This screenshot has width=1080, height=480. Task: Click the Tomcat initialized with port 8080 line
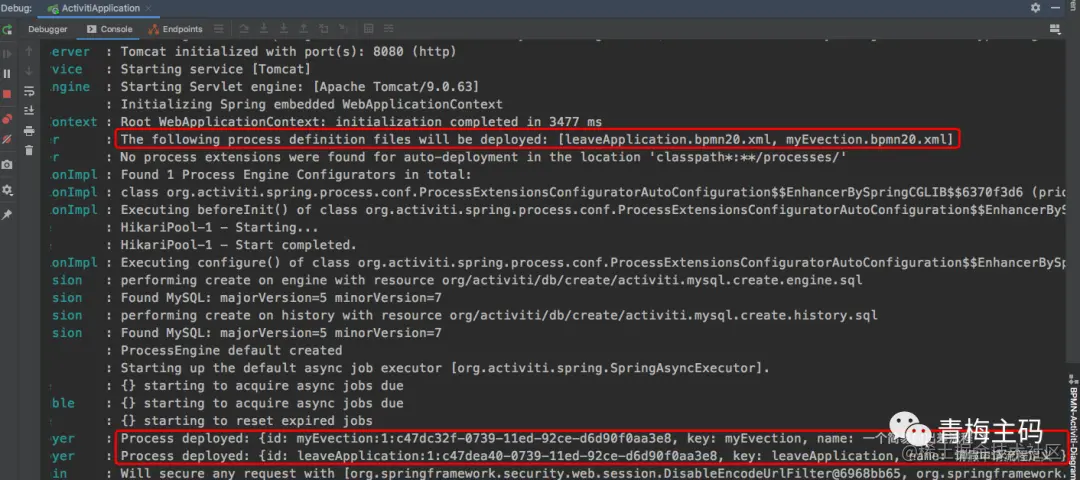point(288,52)
